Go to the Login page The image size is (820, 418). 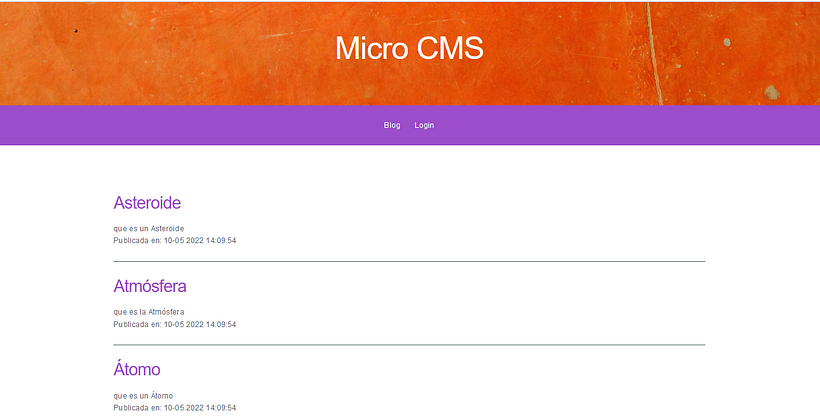point(424,125)
